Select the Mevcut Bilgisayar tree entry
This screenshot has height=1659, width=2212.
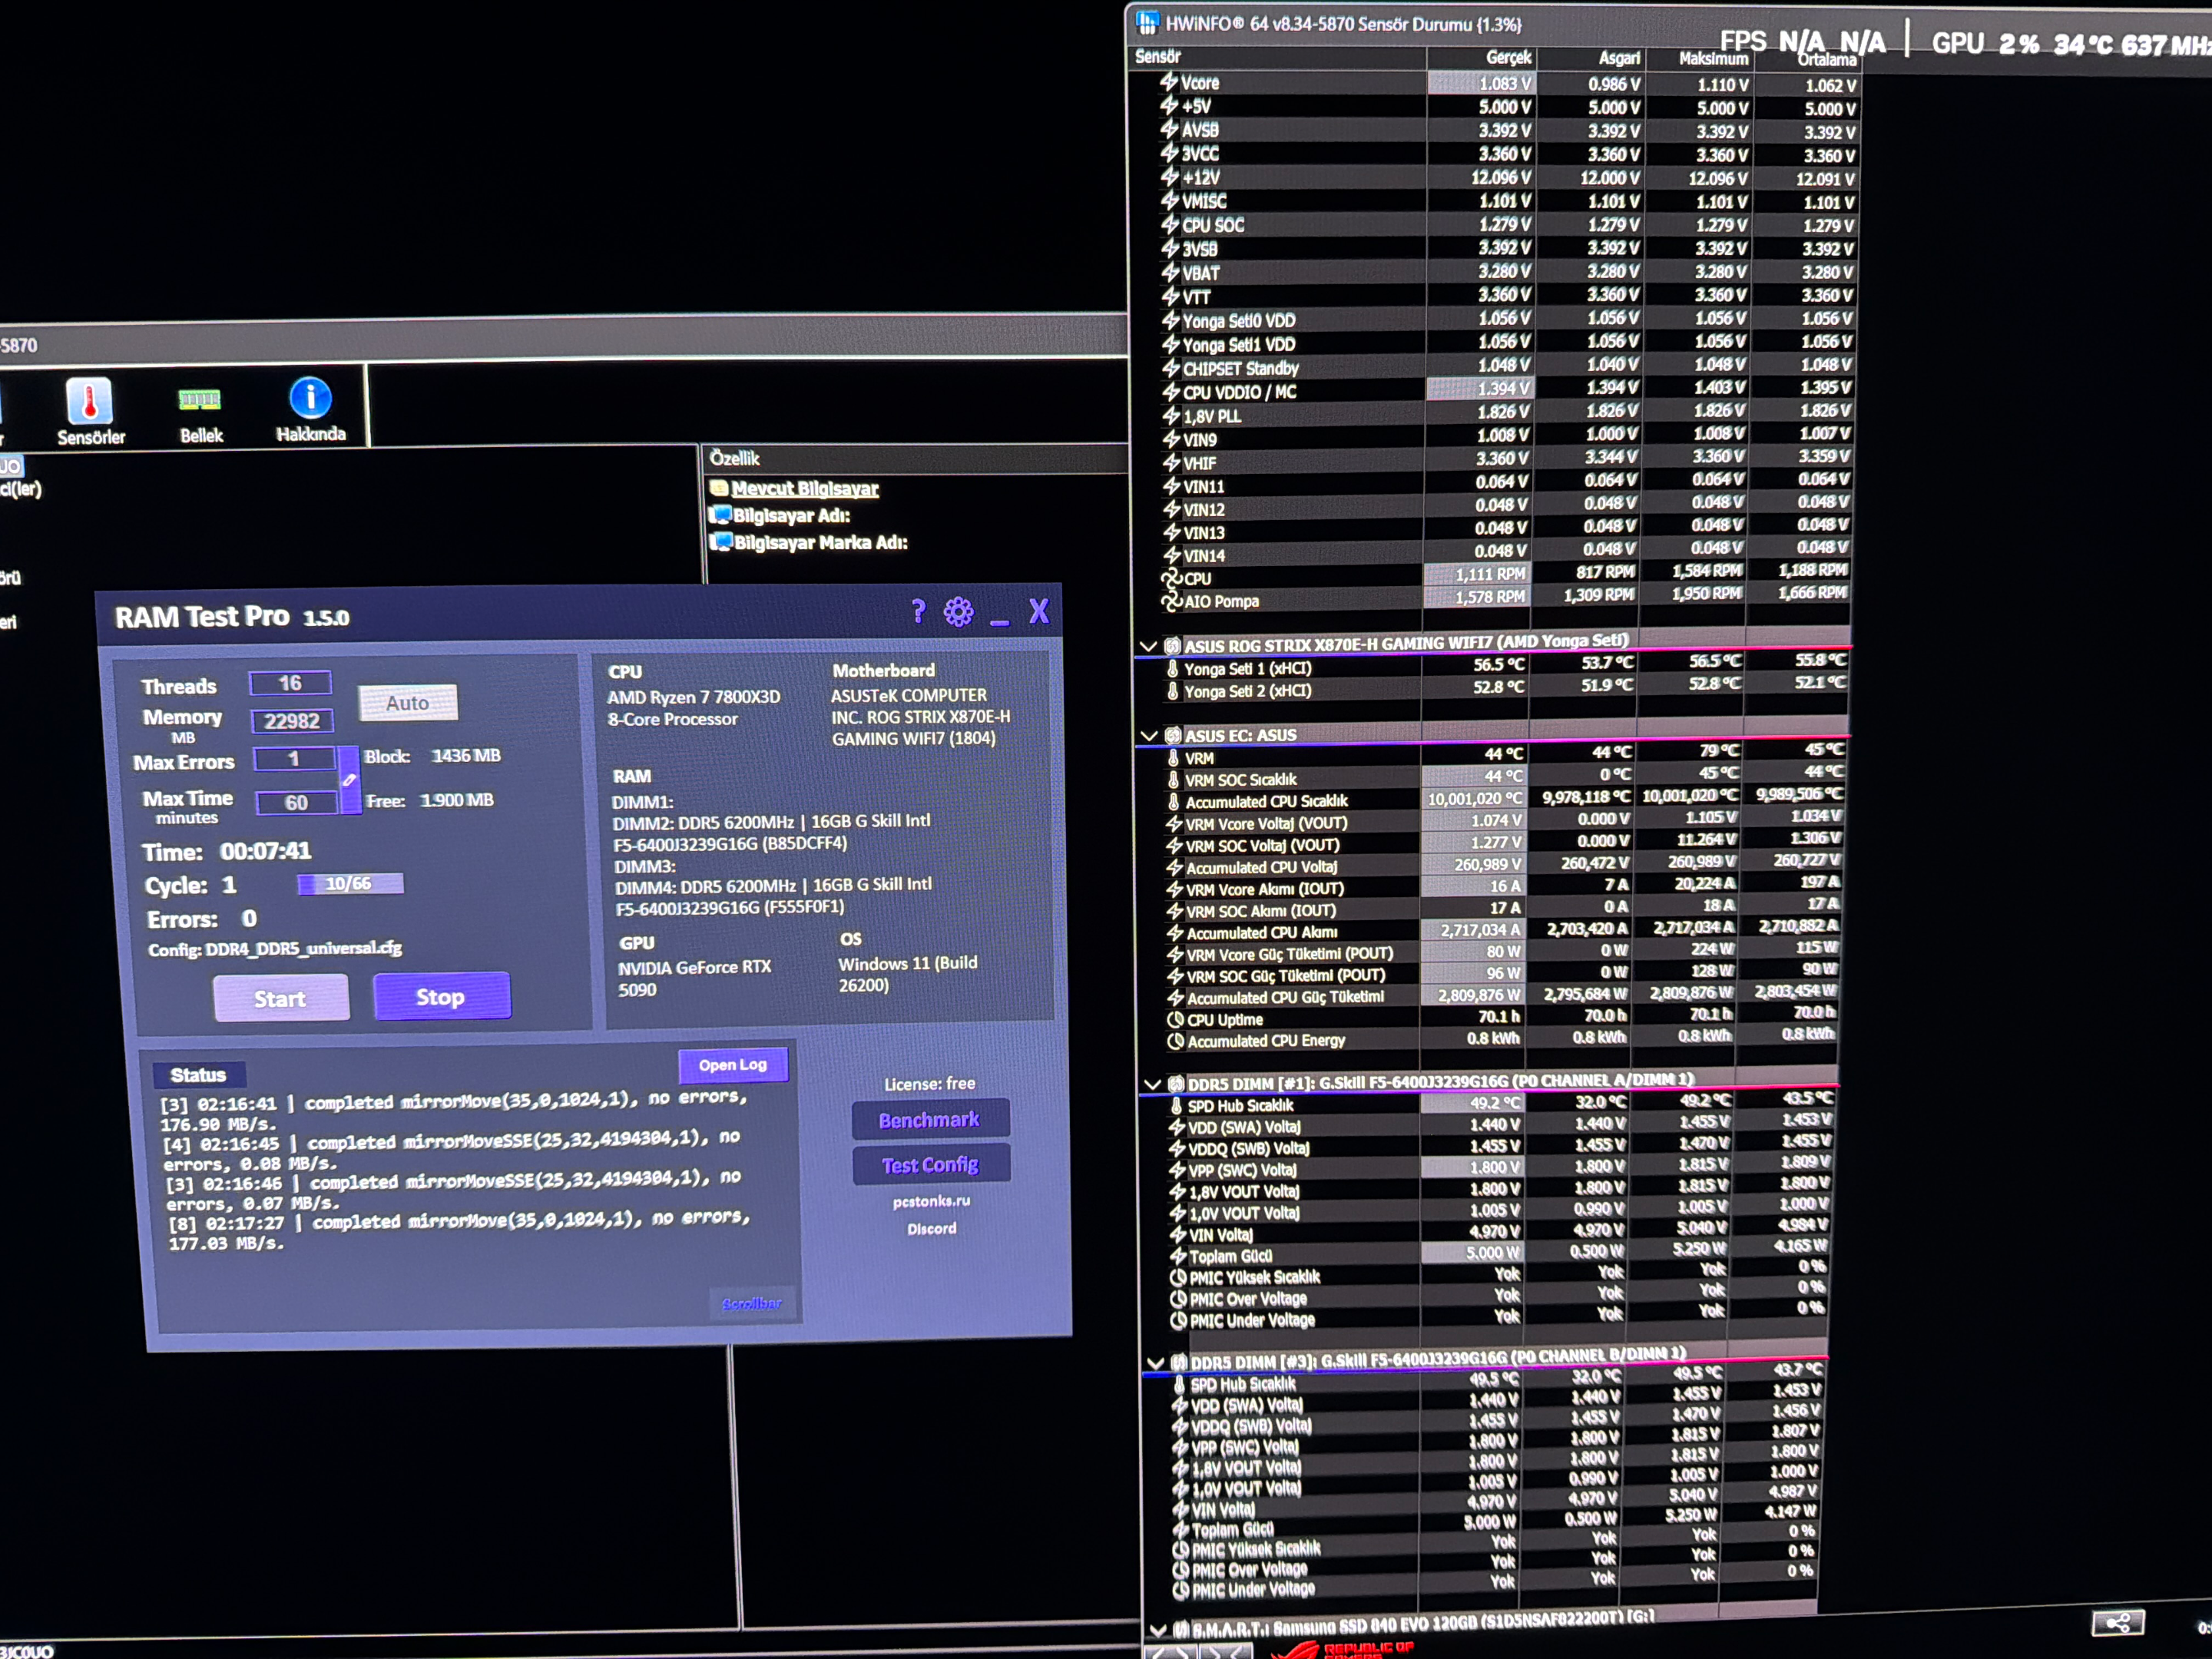pyautogui.click(x=805, y=489)
